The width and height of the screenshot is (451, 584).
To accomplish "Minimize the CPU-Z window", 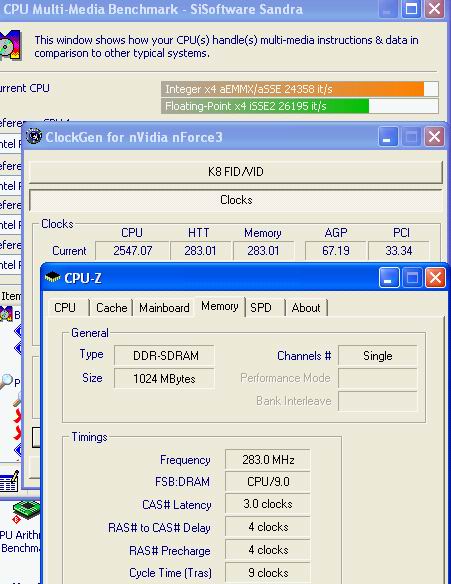I will point(388,277).
